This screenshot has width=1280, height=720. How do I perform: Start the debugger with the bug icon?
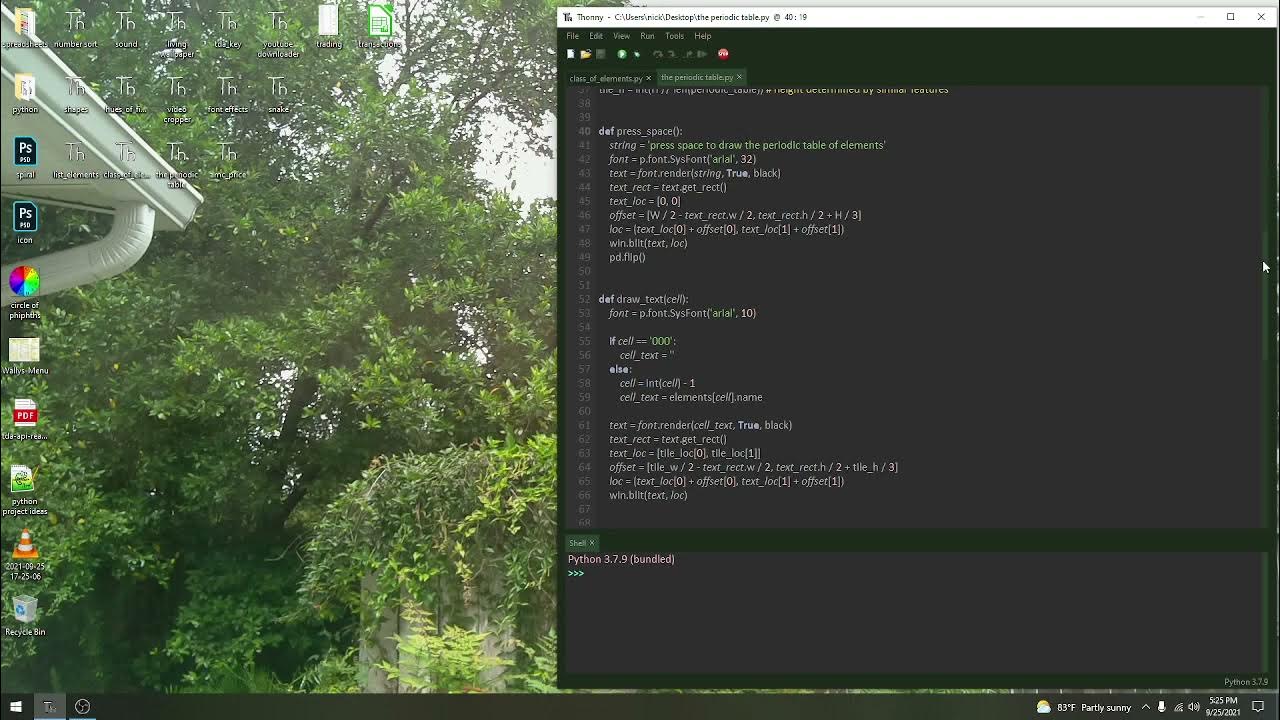[x=637, y=54]
